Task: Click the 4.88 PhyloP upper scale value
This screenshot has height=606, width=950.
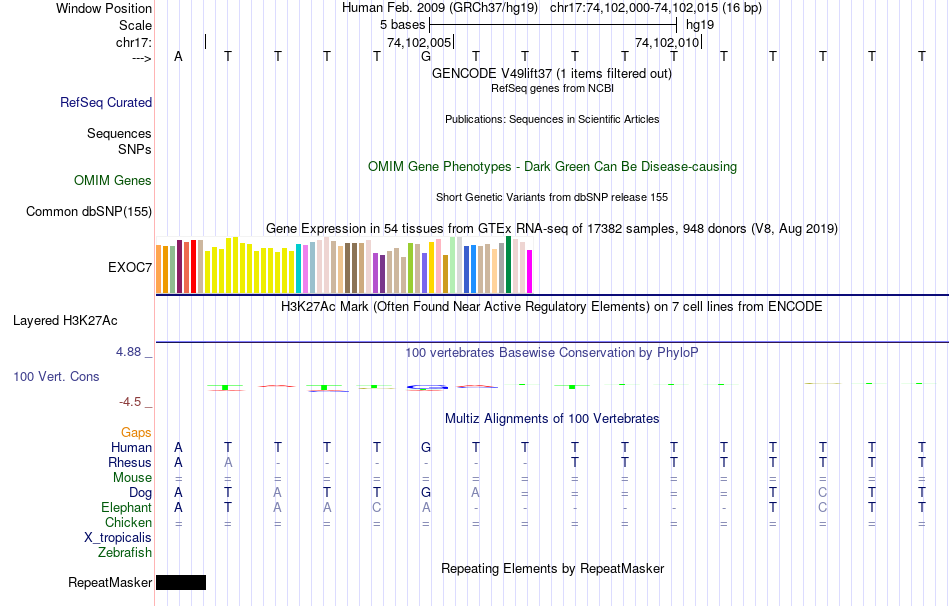Action: coord(128,352)
